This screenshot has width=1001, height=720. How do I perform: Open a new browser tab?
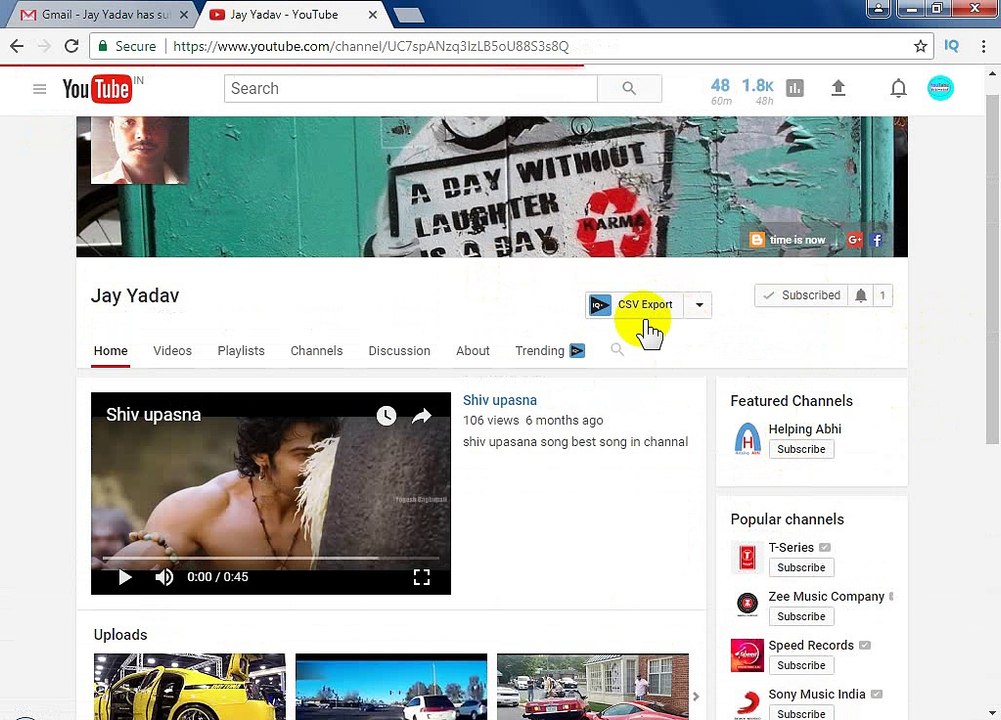(x=409, y=15)
